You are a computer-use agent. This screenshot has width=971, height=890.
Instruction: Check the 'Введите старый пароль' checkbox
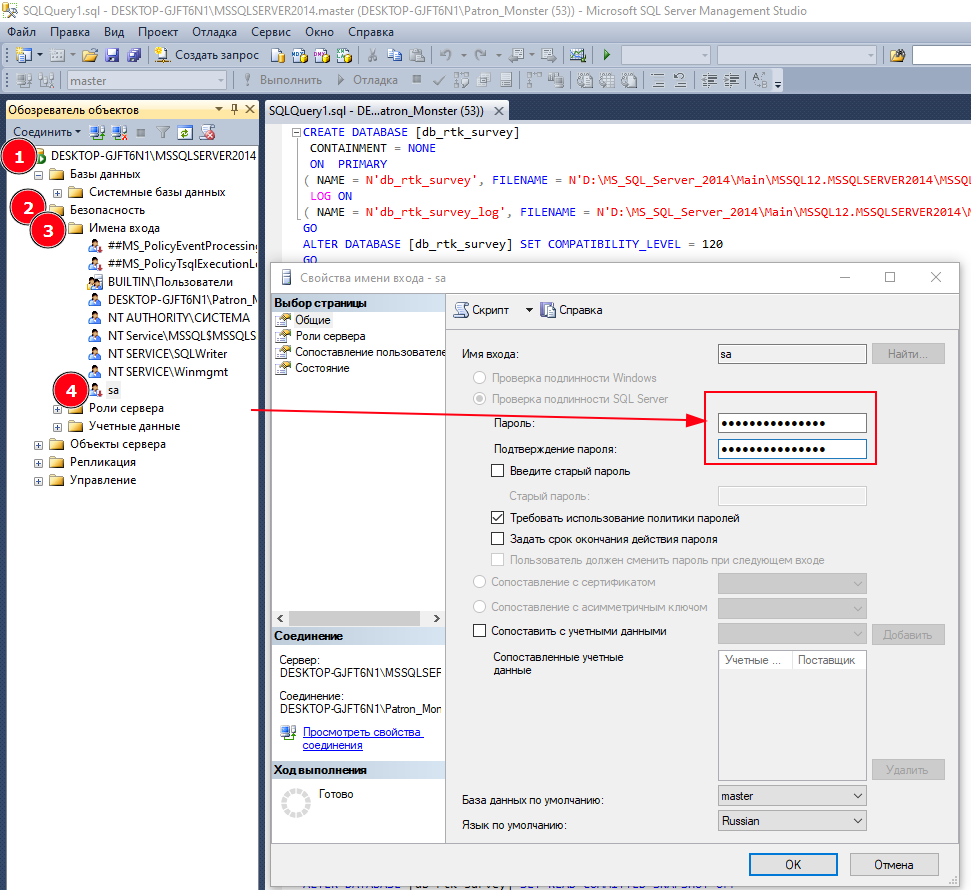pyautogui.click(x=497, y=471)
